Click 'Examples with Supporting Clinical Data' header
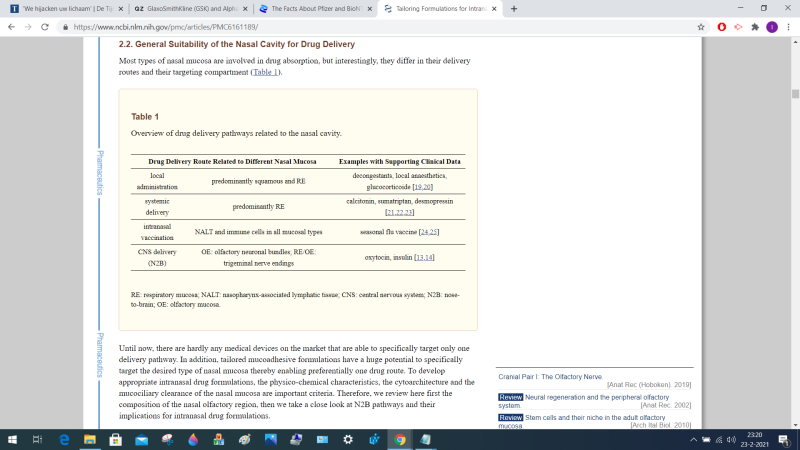The image size is (800, 450). coord(399,161)
